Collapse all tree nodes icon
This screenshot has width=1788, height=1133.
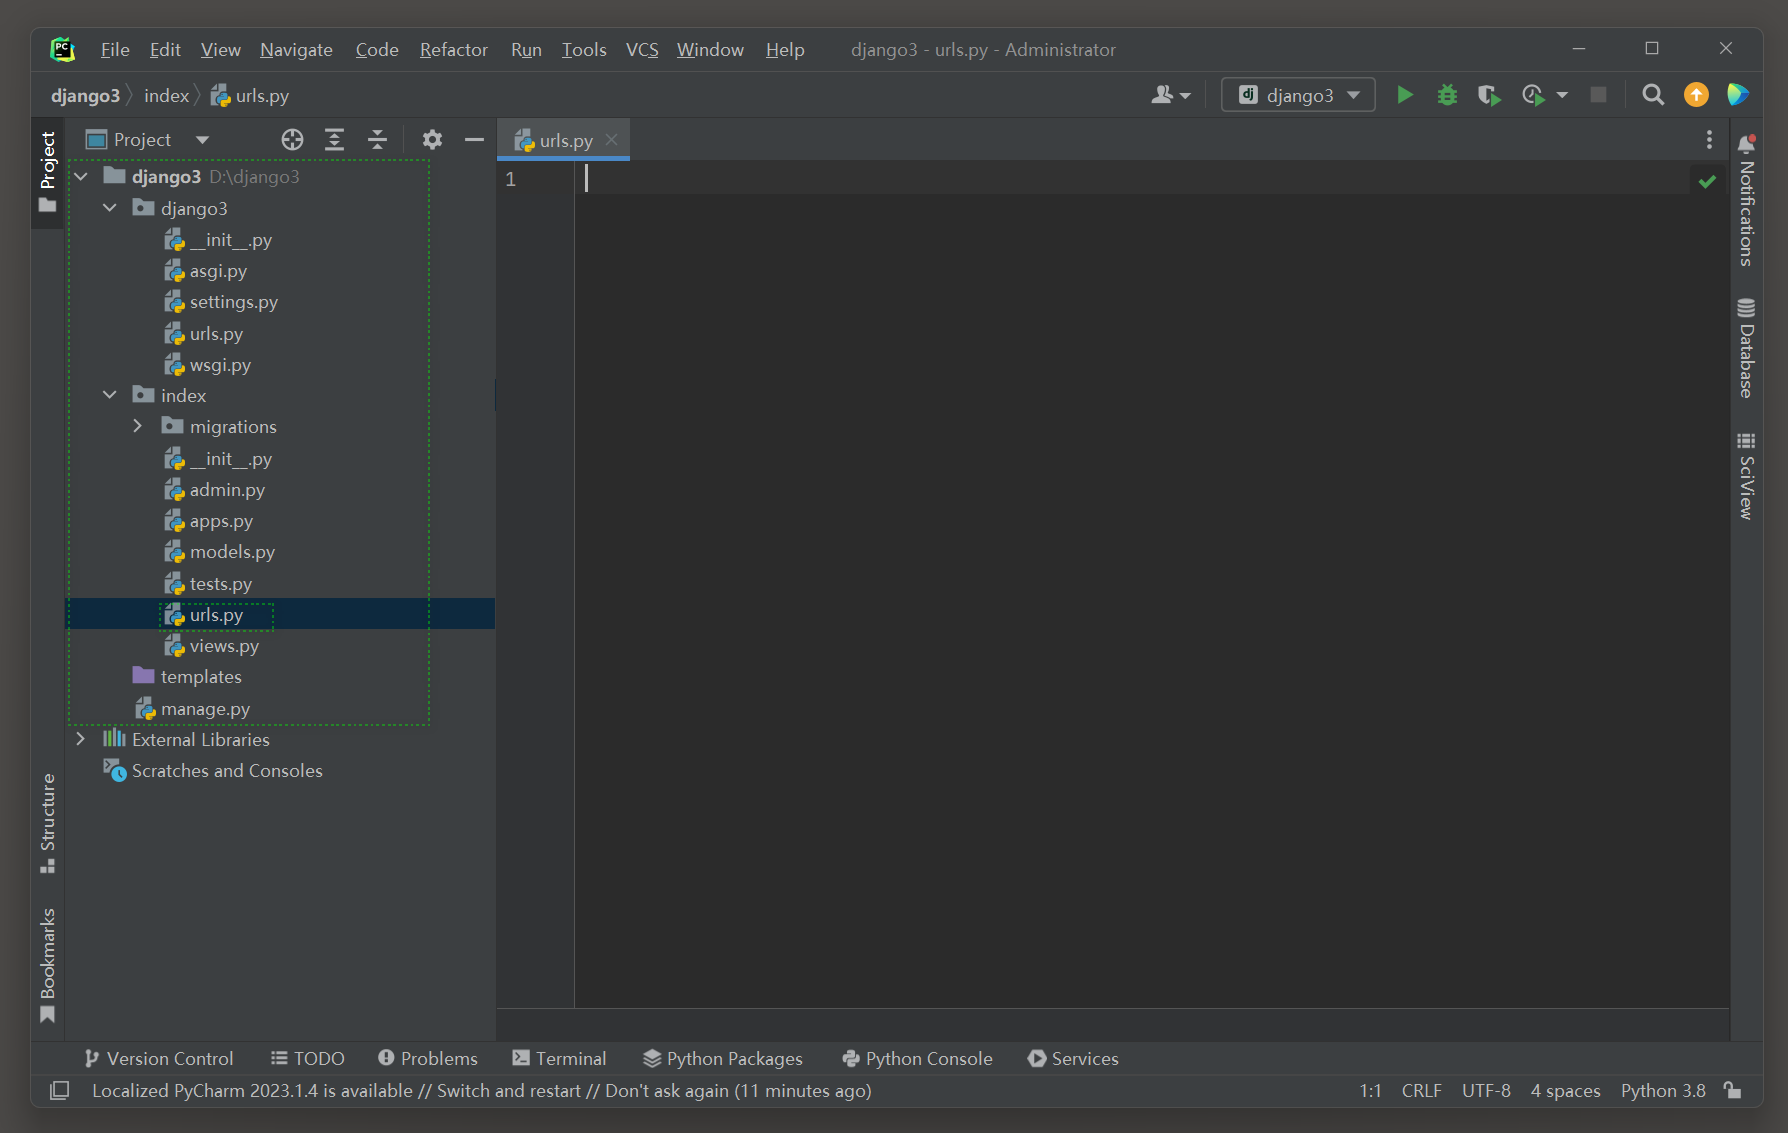(377, 140)
